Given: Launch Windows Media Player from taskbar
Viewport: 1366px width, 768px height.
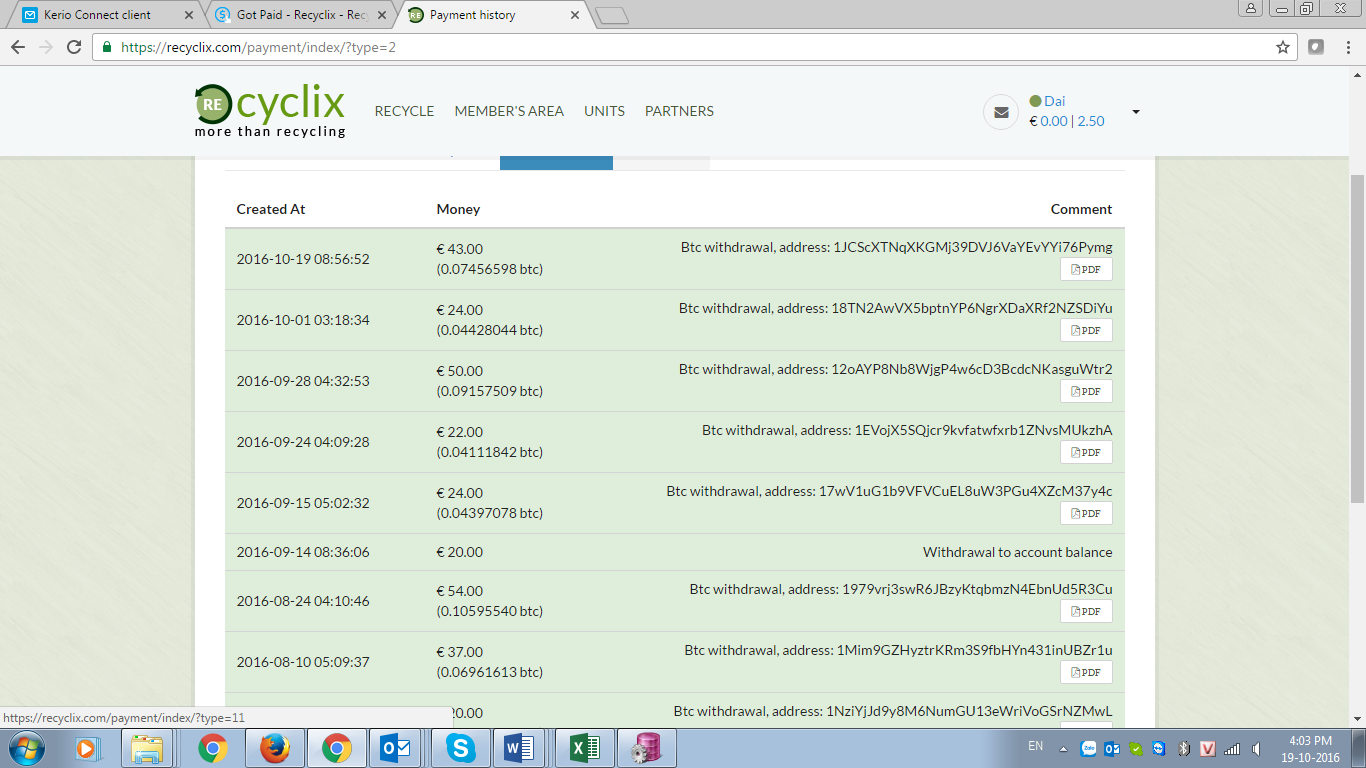Looking at the screenshot, I should [87, 748].
